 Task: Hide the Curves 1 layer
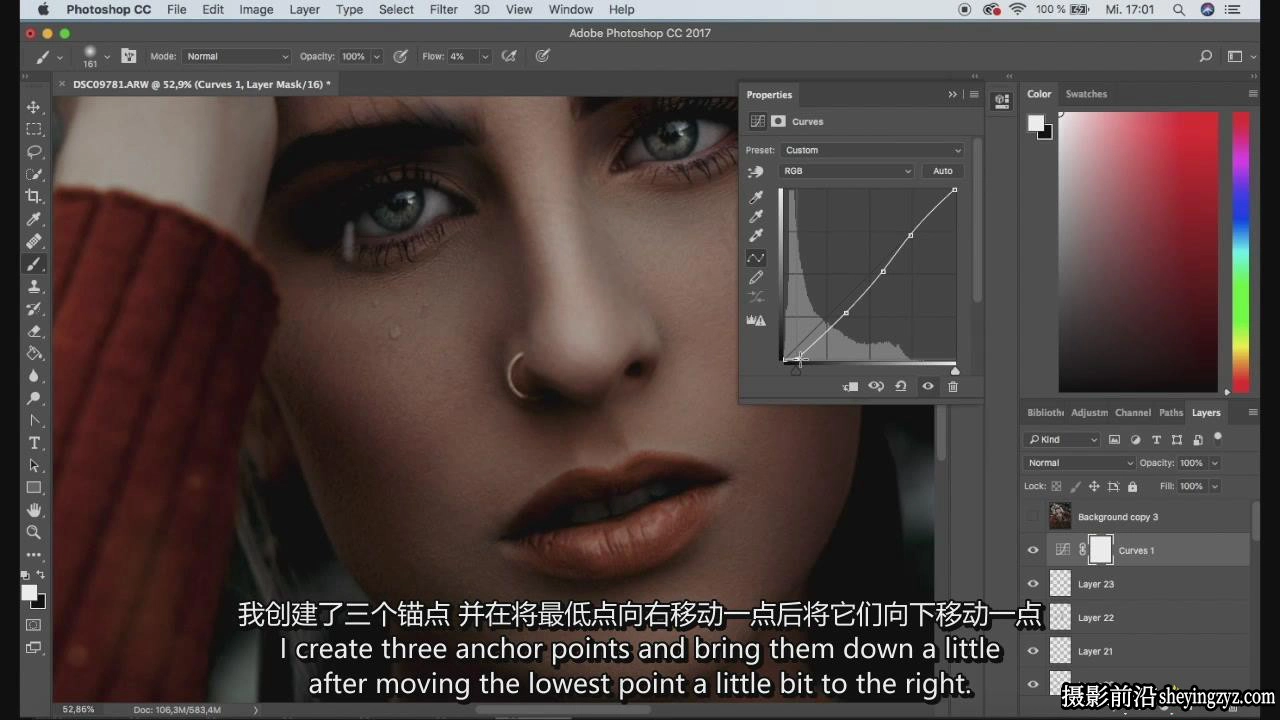tap(1033, 550)
